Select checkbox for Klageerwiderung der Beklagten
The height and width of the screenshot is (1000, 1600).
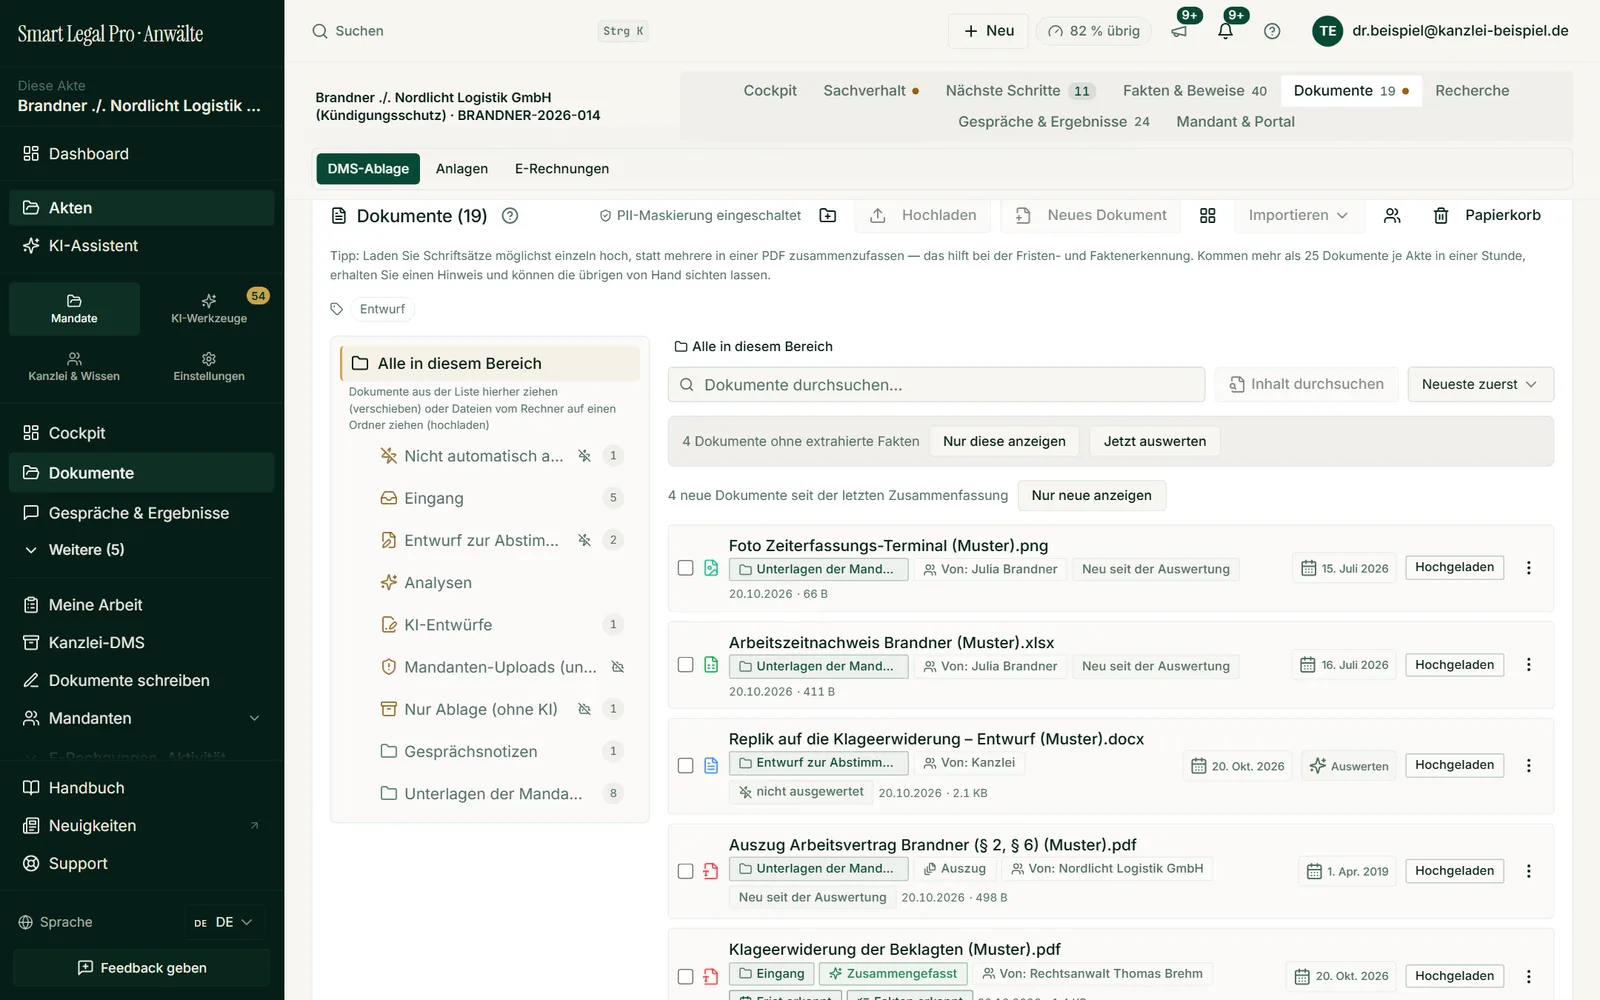click(x=685, y=977)
